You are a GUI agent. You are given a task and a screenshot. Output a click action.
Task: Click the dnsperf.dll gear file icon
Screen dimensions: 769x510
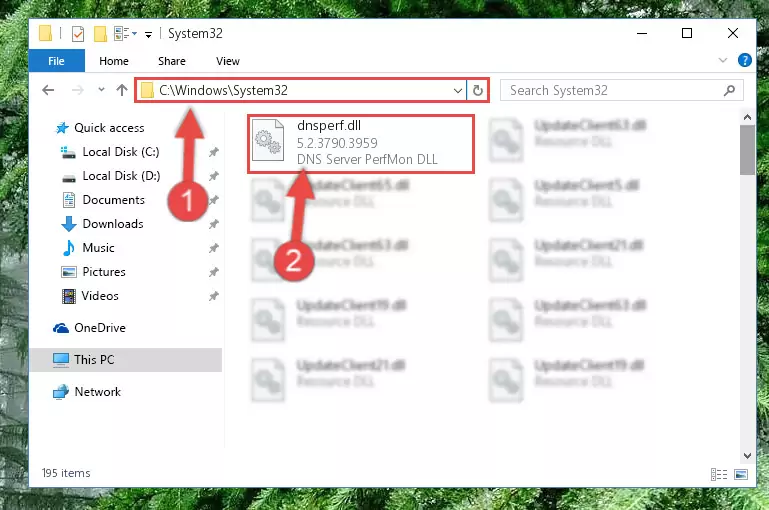[x=268, y=141]
